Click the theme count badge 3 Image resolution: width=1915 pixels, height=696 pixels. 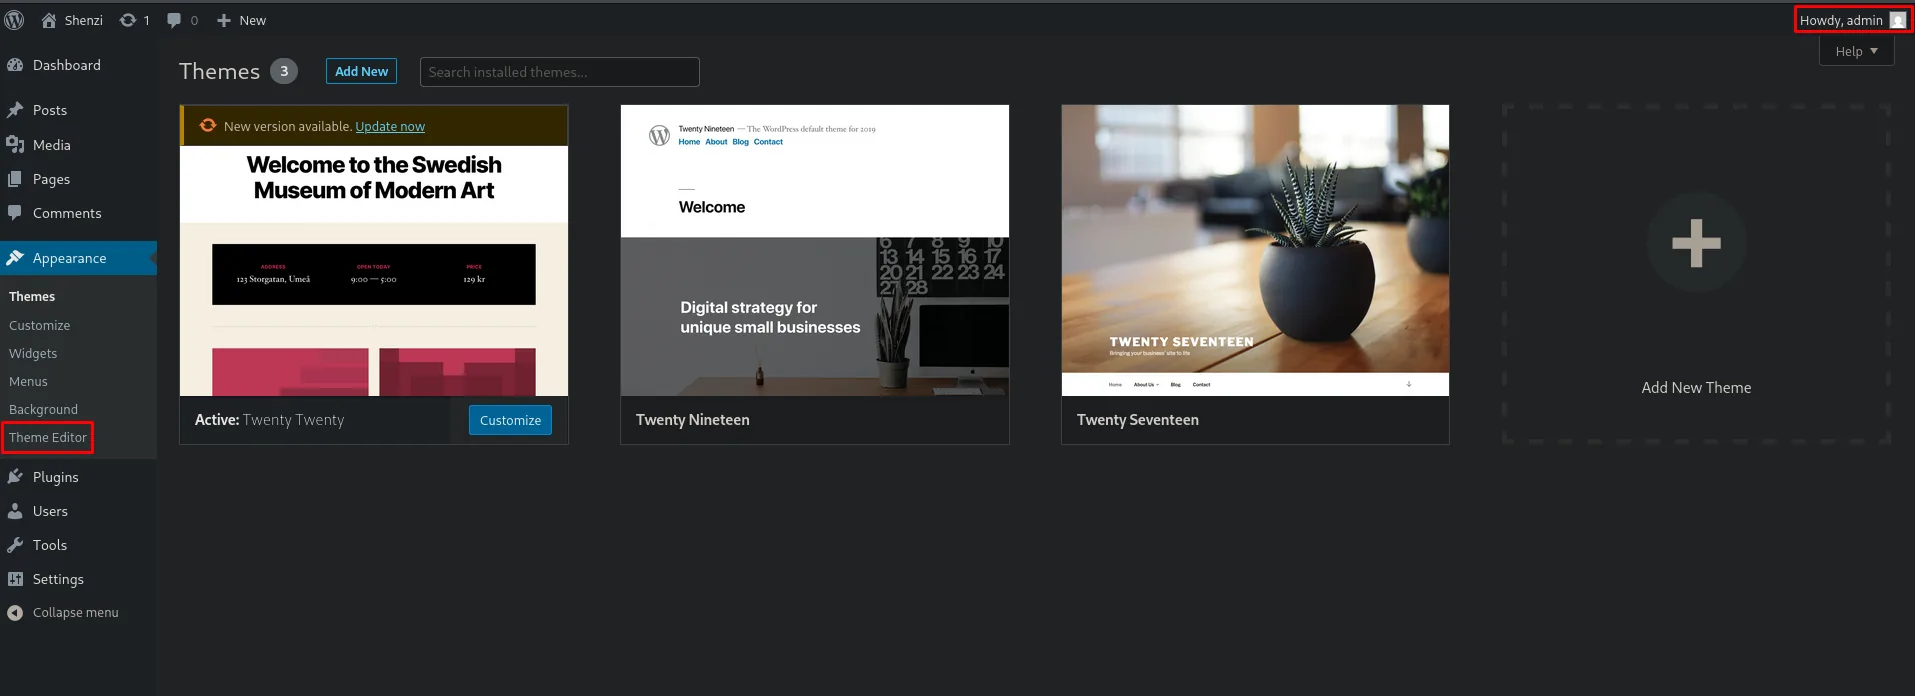pyautogui.click(x=284, y=71)
